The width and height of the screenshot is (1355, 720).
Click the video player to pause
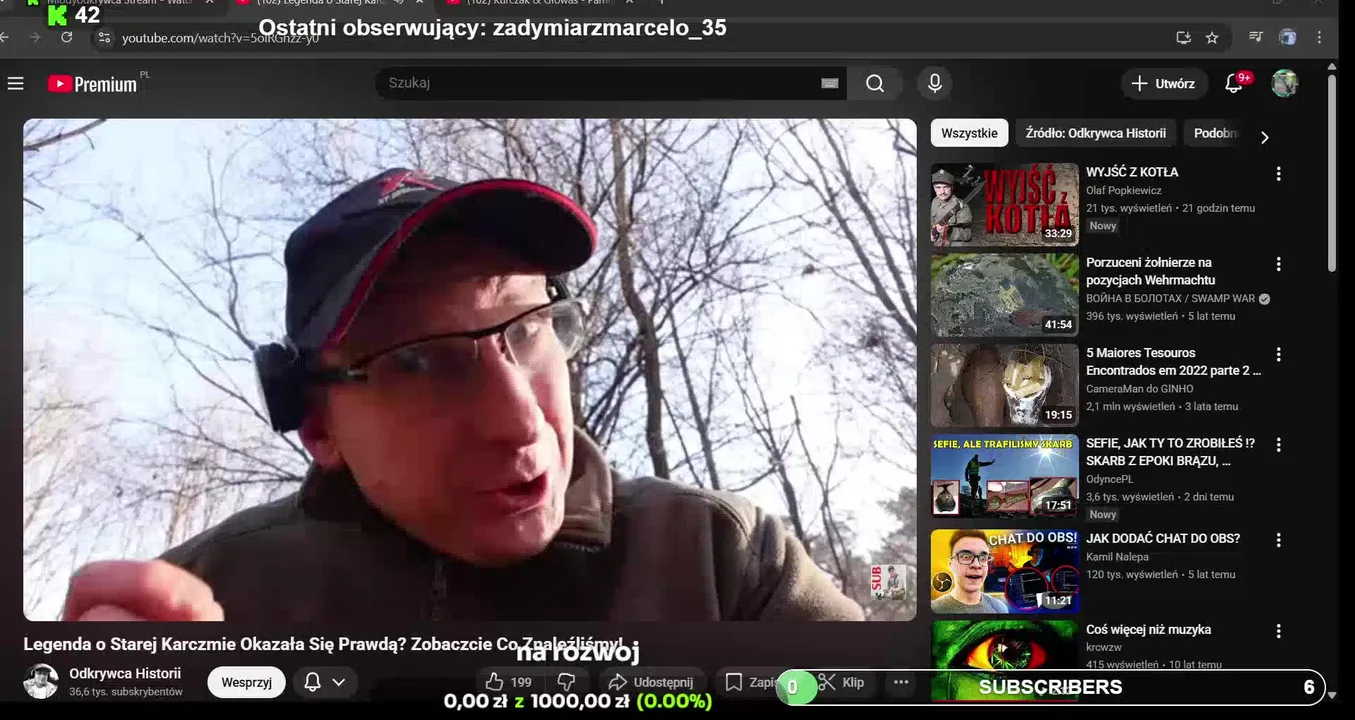click(470, 370)
